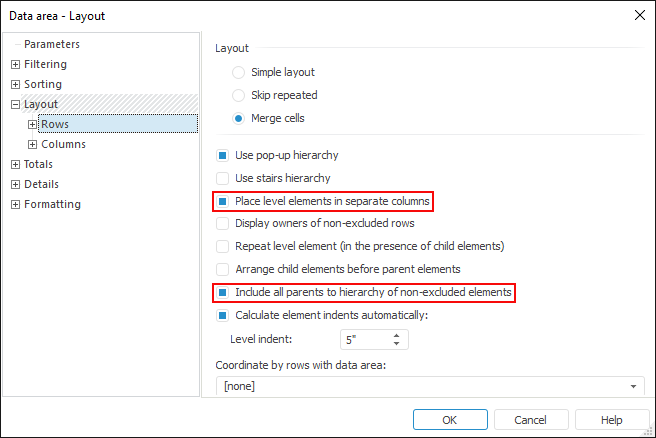Select the Simple layout radio button
Screen dimensions: 656x438
coord(238,73)
